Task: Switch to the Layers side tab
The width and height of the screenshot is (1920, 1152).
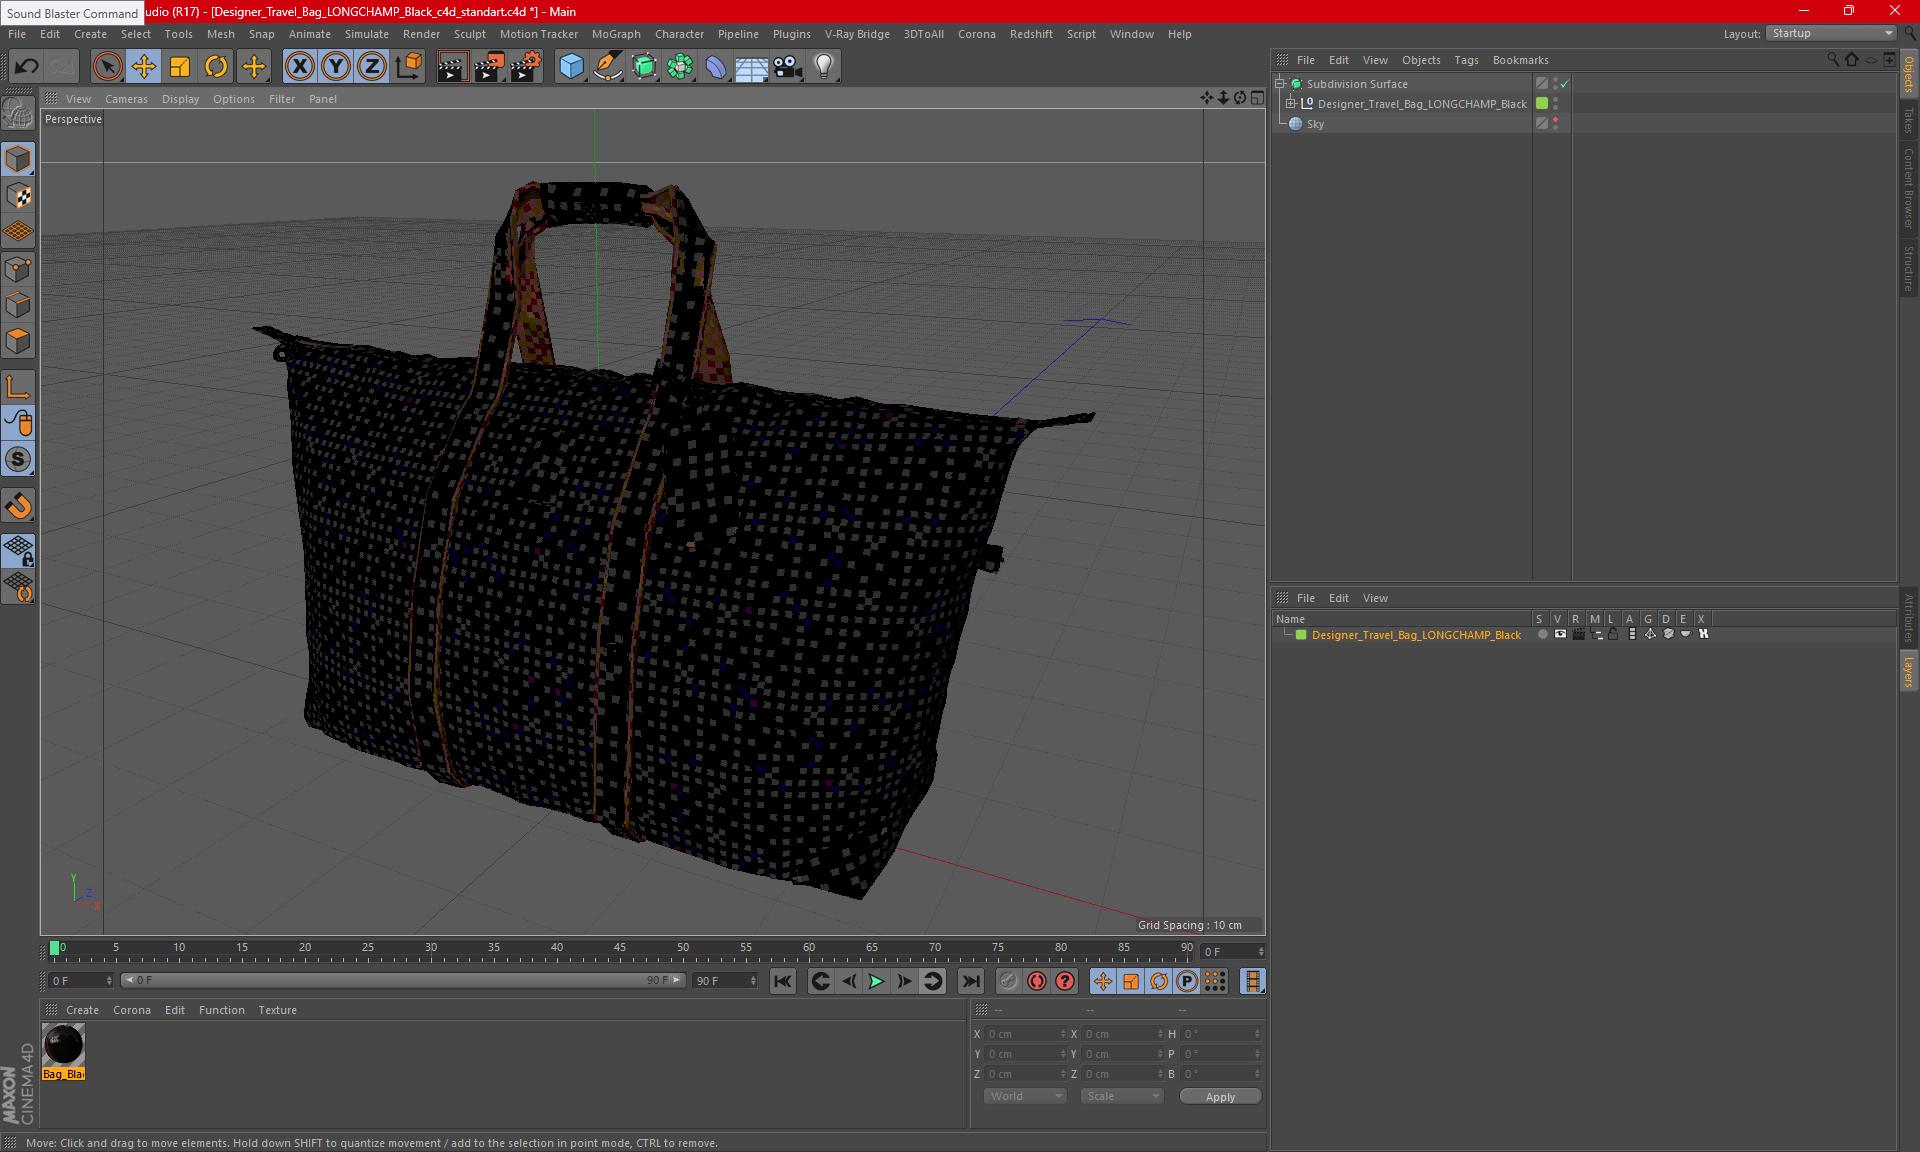Action: (x=1909, y=671)
